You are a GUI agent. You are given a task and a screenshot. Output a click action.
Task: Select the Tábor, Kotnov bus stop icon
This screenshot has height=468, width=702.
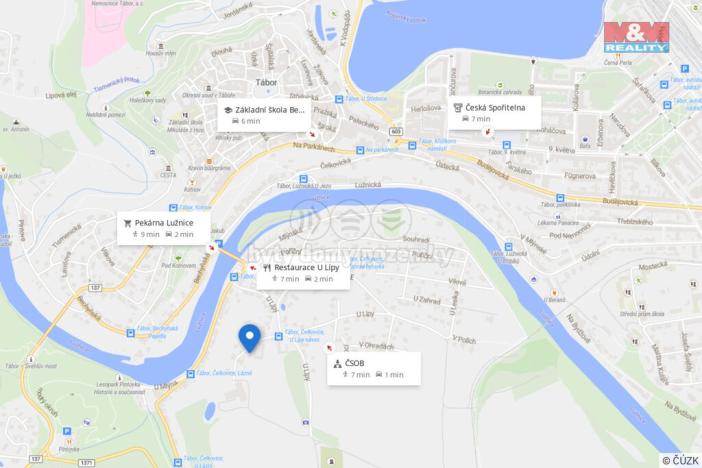(173, 208)
